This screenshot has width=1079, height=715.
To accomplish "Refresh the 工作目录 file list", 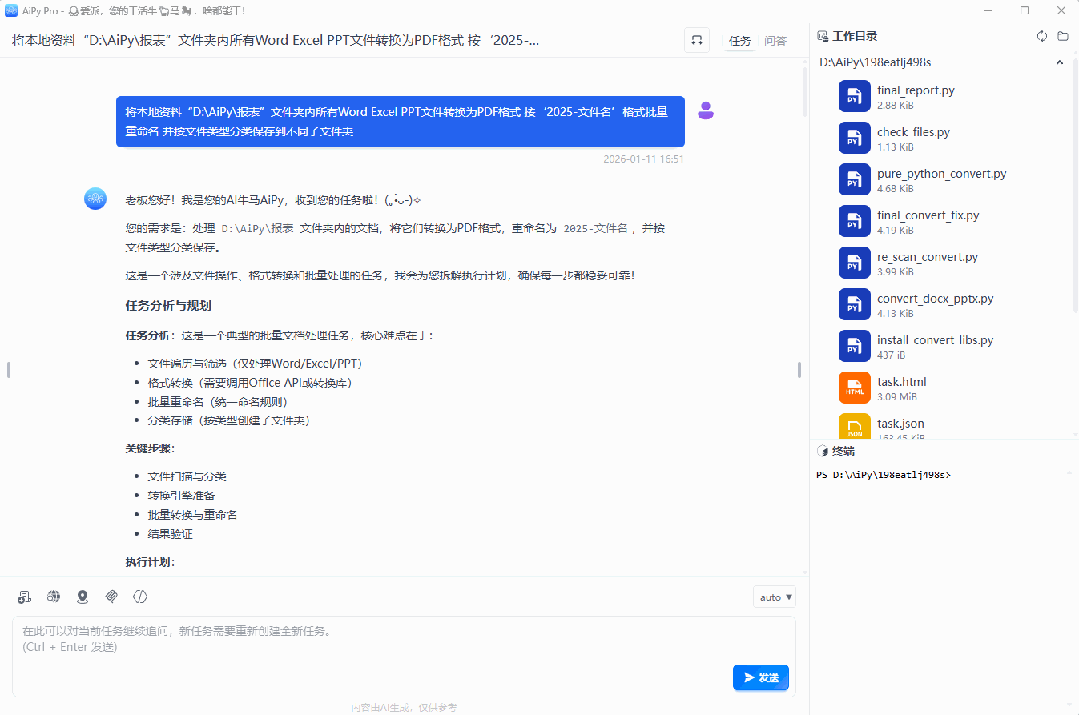I will point(1042,36).
